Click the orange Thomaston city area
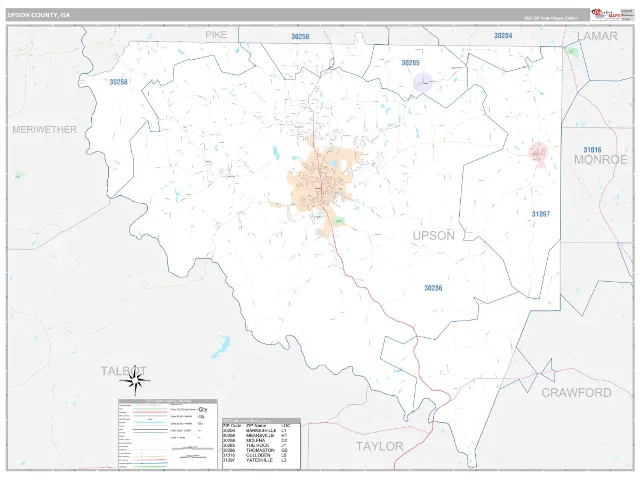This screenshot has height=480, width=640. coord(320,184)
